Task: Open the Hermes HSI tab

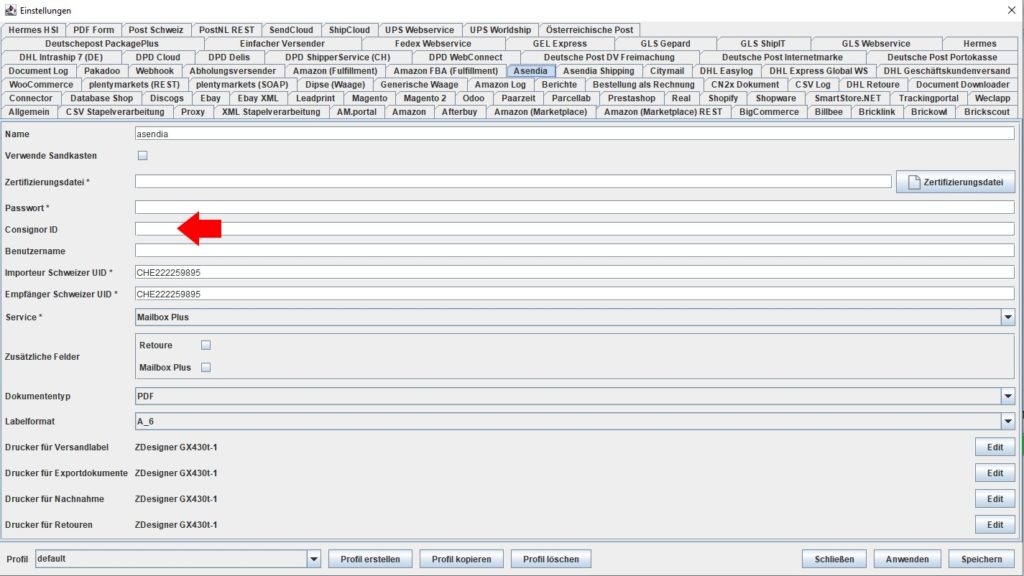Action: pyautogui.click(x=33, y=29)
